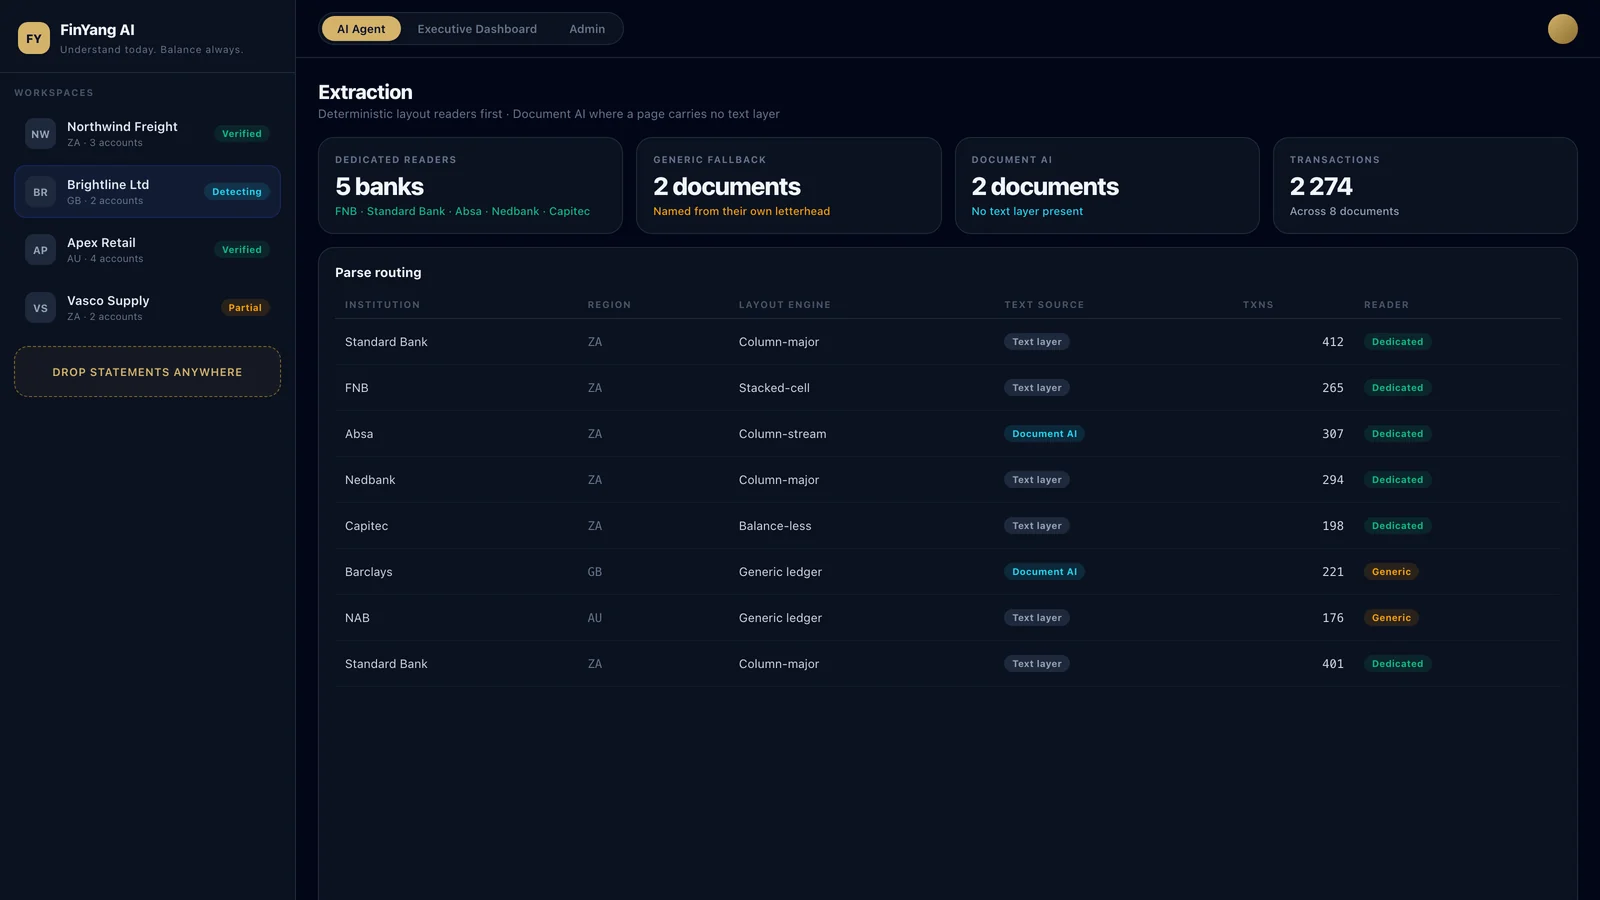Select the Standard Bank row with 401 transactions
1600x900 pixels.
click(948, 664)
